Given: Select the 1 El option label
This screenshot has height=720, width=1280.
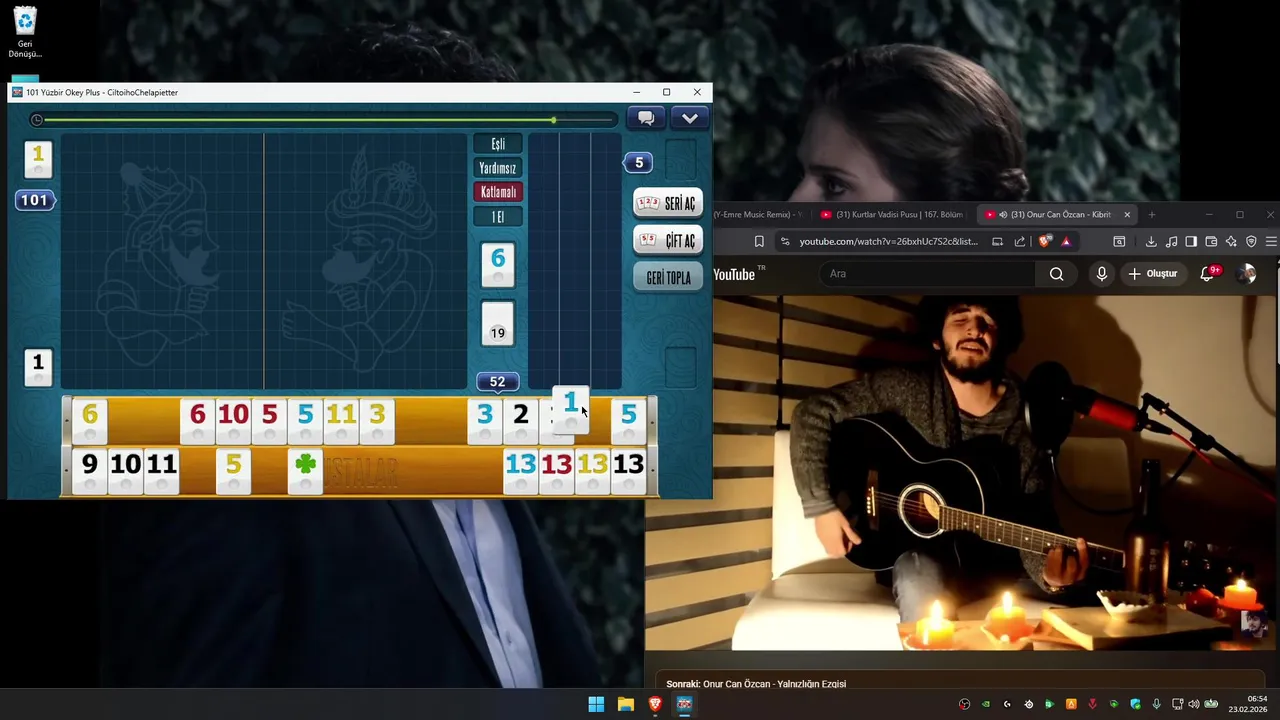Looking at the screenshot, I should tap(498, 217).
